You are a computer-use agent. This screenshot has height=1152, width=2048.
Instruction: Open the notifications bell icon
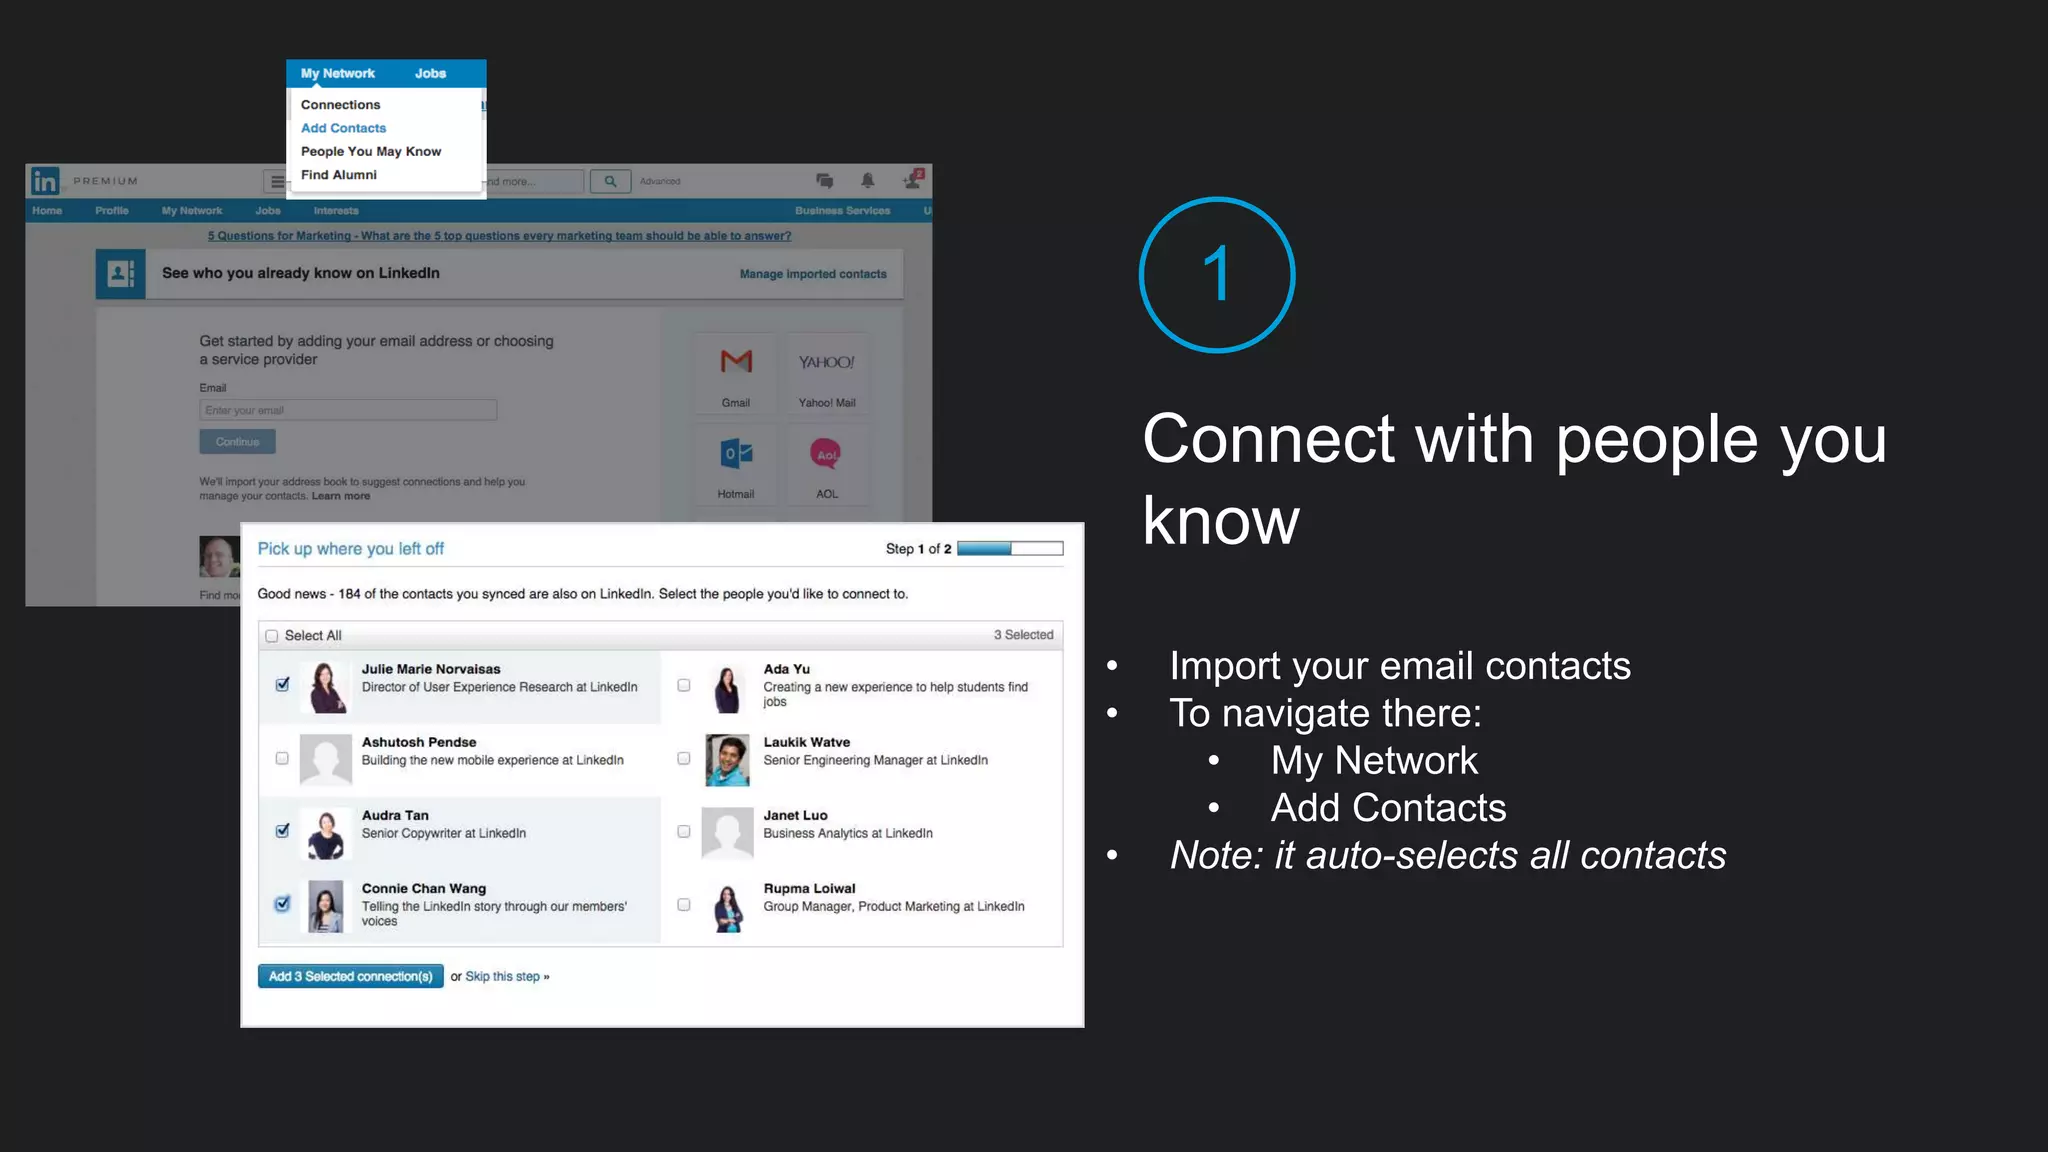click(867, 181)
